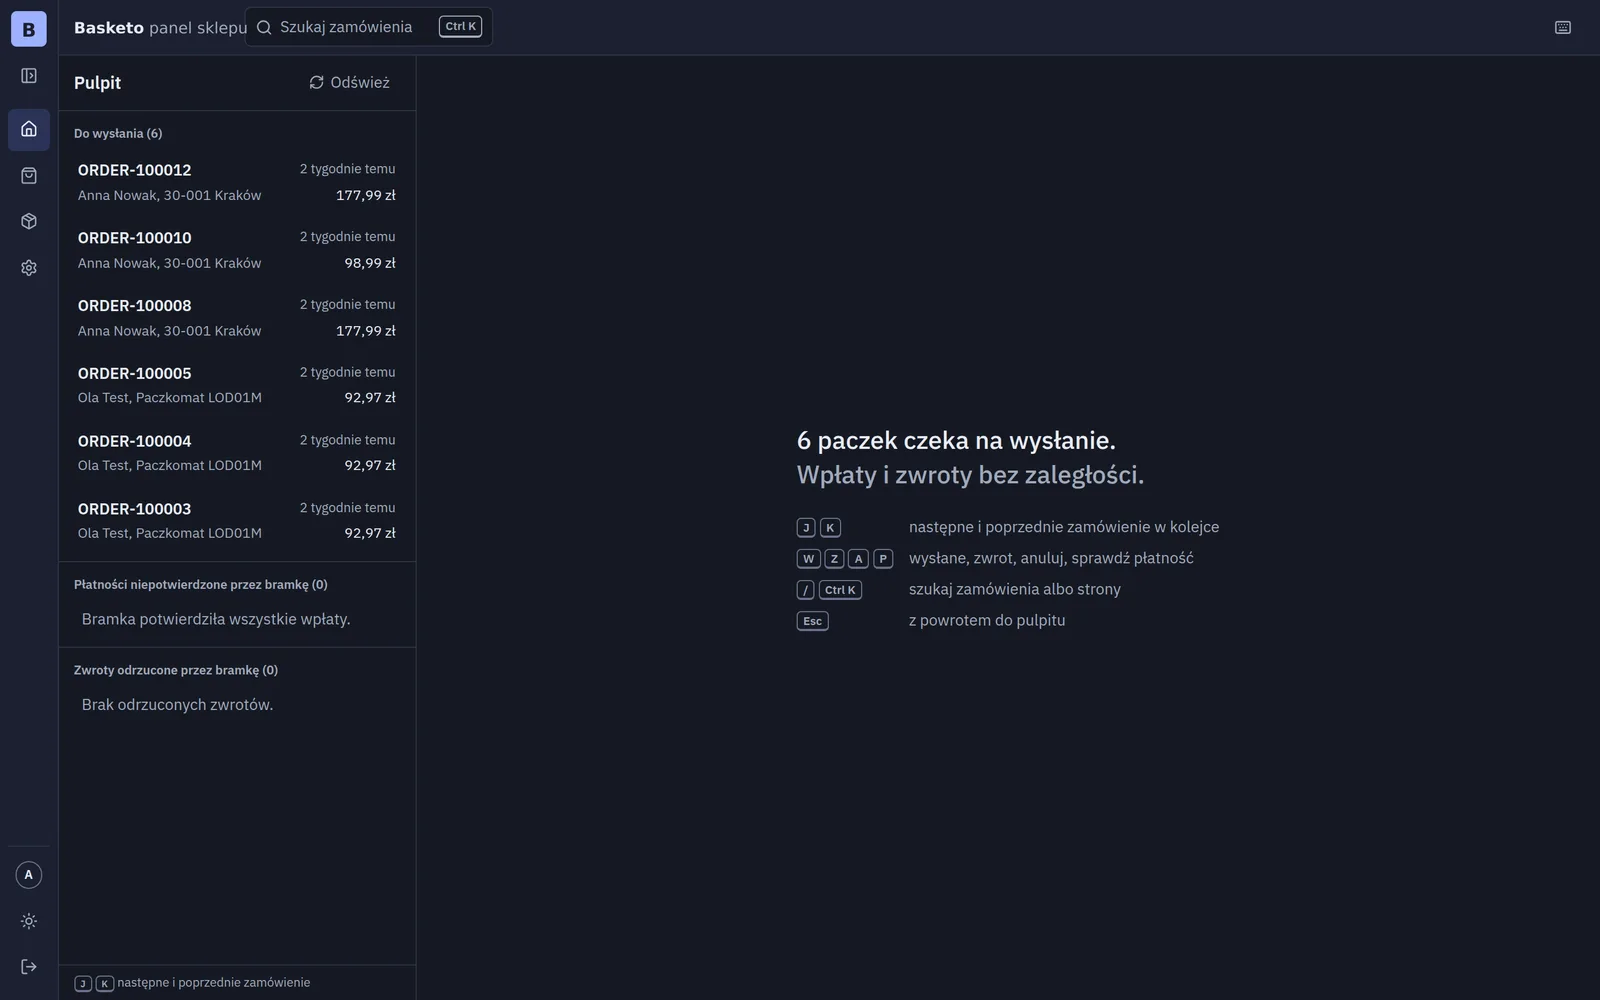1600x1000 pixels.
Task: Click 'szukaj zamówienia albo strony' hint text
Action: click(x=1015, y=589)
